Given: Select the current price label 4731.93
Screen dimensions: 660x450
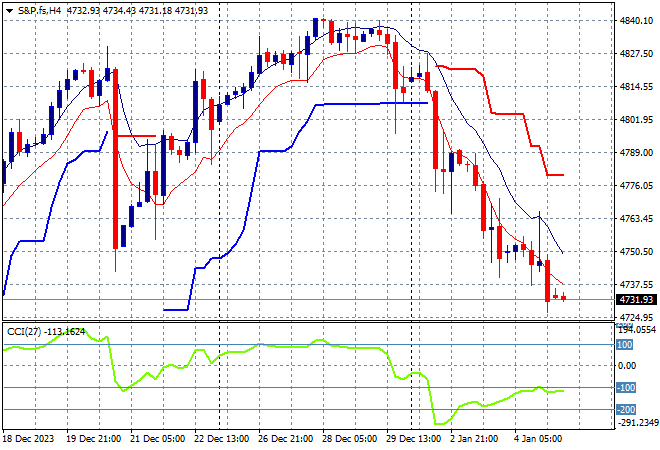Looking at the screenshot, I should pyautogui.click(x=636, y=300).
